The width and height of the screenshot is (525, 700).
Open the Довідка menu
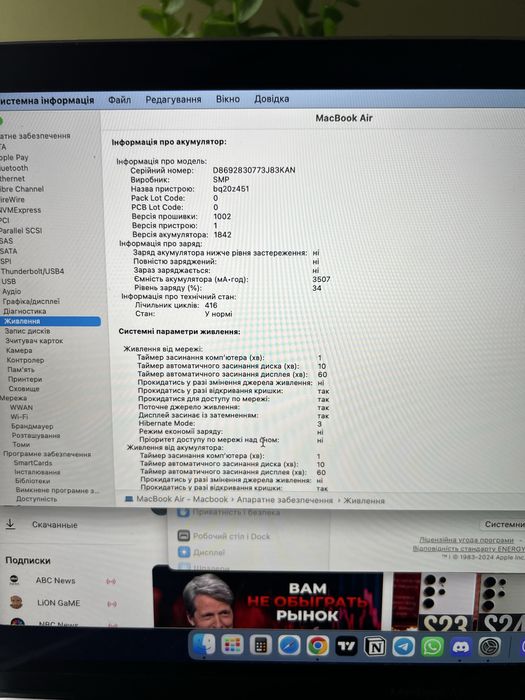point(271,99)
